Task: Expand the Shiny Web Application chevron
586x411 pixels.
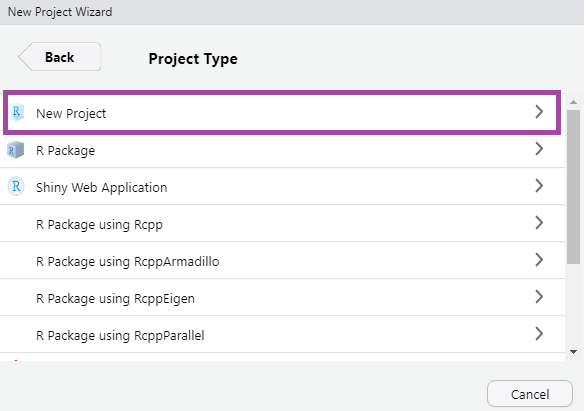Action: click(539, 186)
